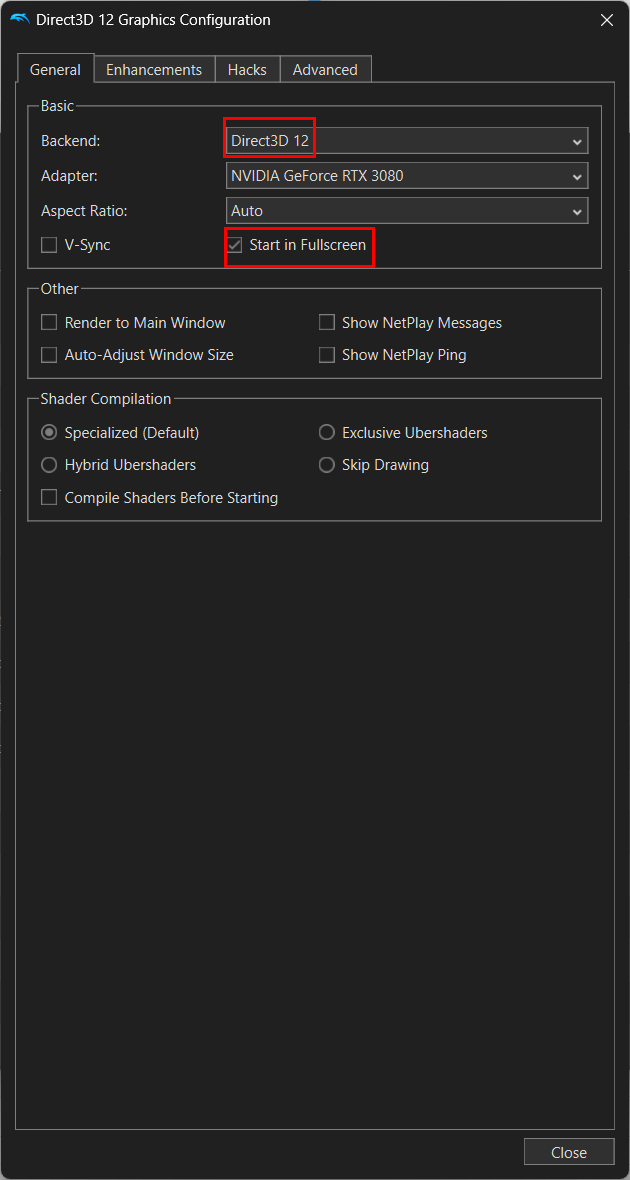
Task: Switch to the Hacks tab
Action: [247, 69]
